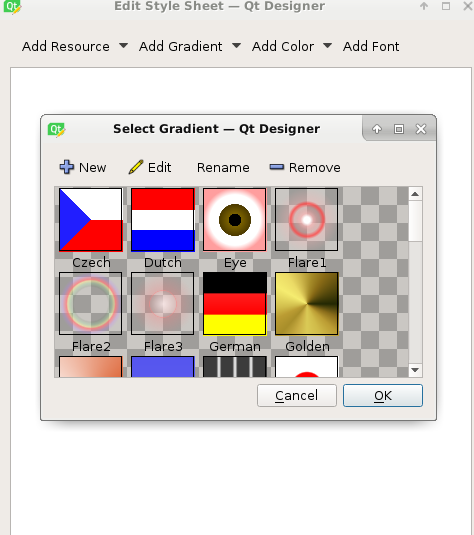This screenshot has width=474, height=535.
Task: Choose the Flare3 gradient preset
Action: (x=163, y=304)
